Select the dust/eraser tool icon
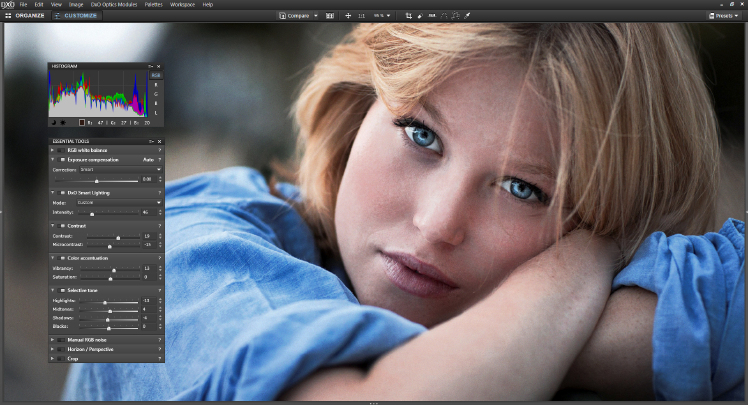Image resolution: width=748 pixels, height=405 pixels. coord(420,16)
